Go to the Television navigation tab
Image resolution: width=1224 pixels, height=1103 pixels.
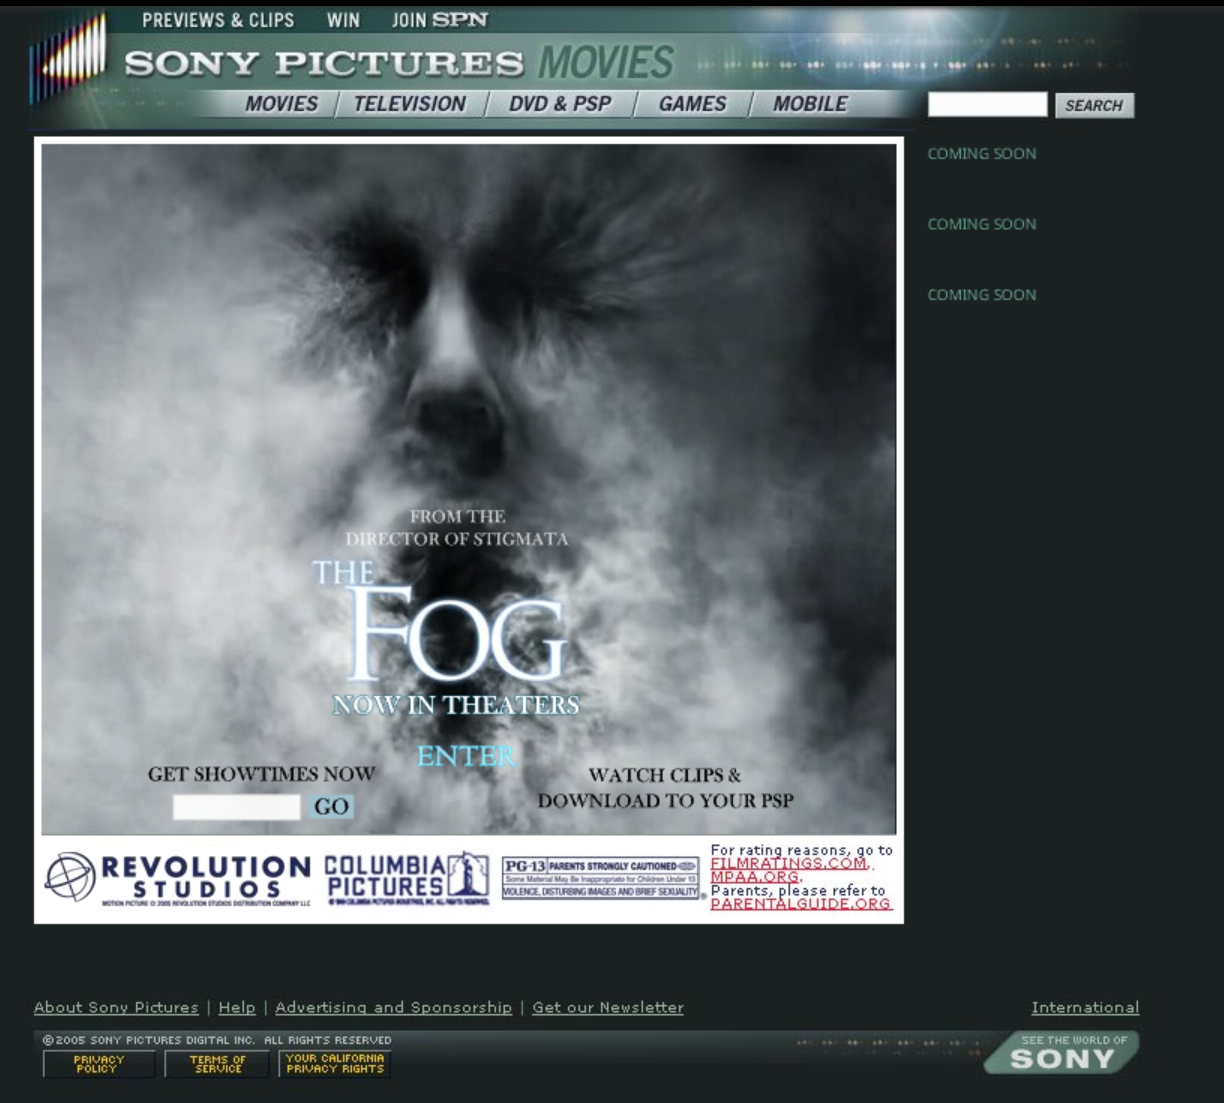409,104
